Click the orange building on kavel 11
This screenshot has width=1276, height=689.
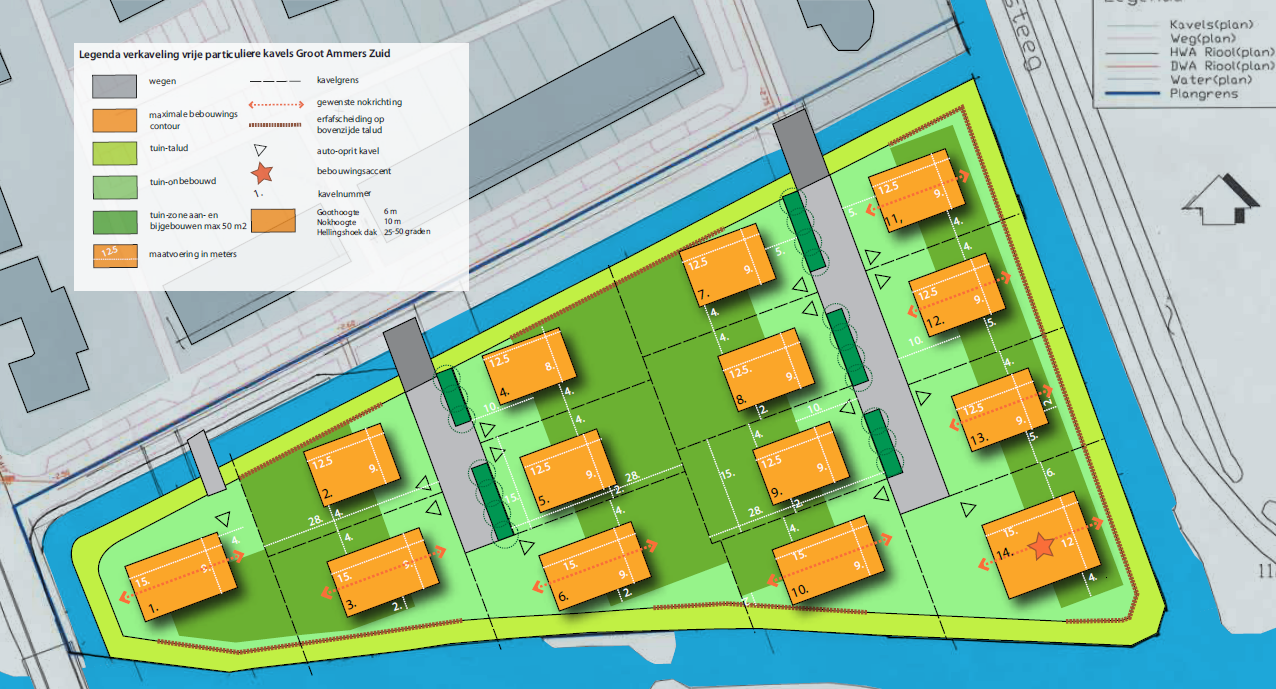coord(919,190)
